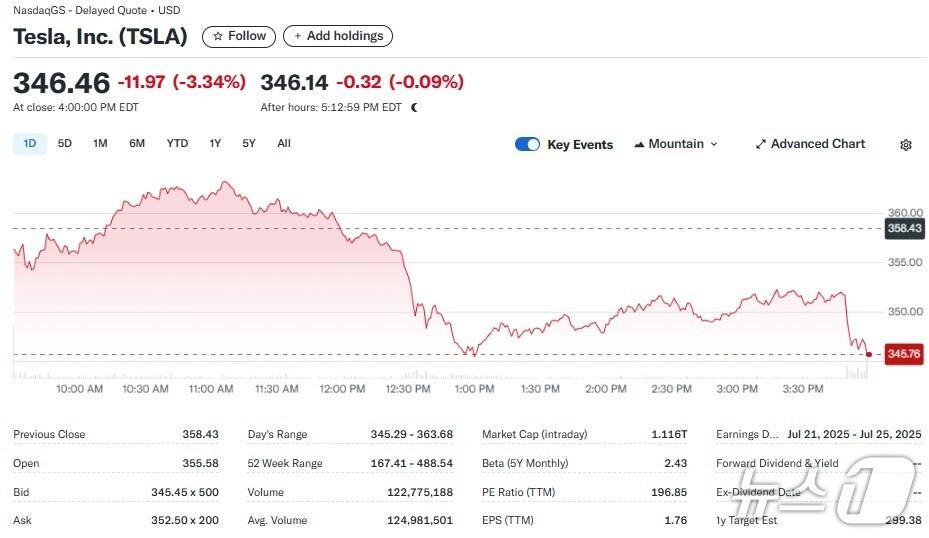Viewport: 929px width, 538px height.
Task: Click the star icon in Follow button
Action: (217, 36)
